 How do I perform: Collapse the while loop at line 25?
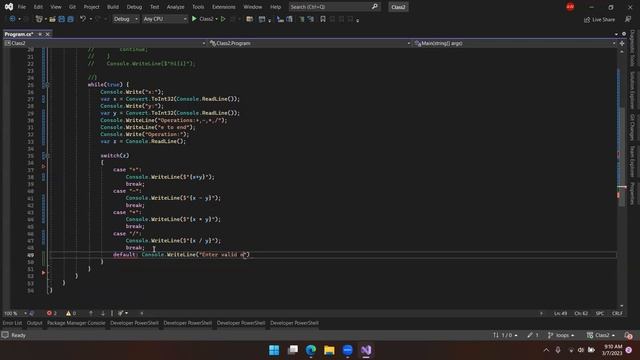pyautogui.click(x=46, y=85)
